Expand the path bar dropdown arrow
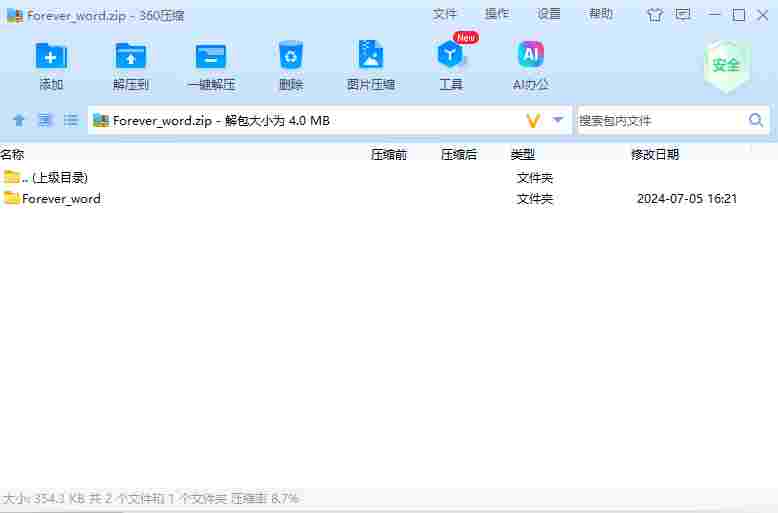Viewport: 778px width, 513px height. (558, 120)
